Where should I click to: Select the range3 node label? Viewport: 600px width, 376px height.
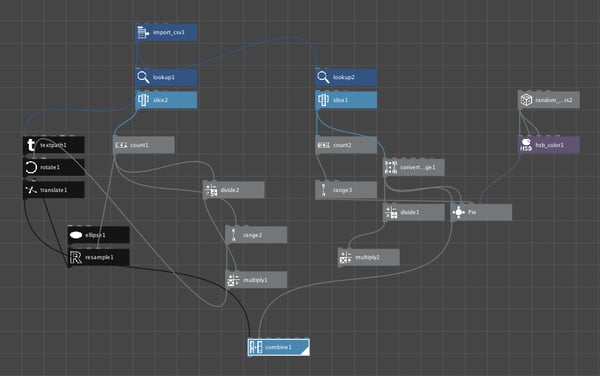coord(342,190)
